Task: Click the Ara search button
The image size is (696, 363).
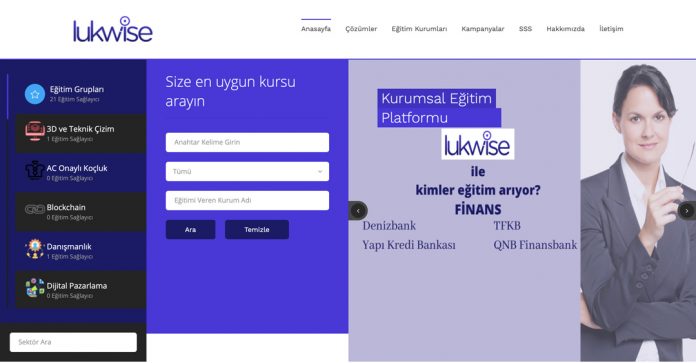Action: (190, 229)
